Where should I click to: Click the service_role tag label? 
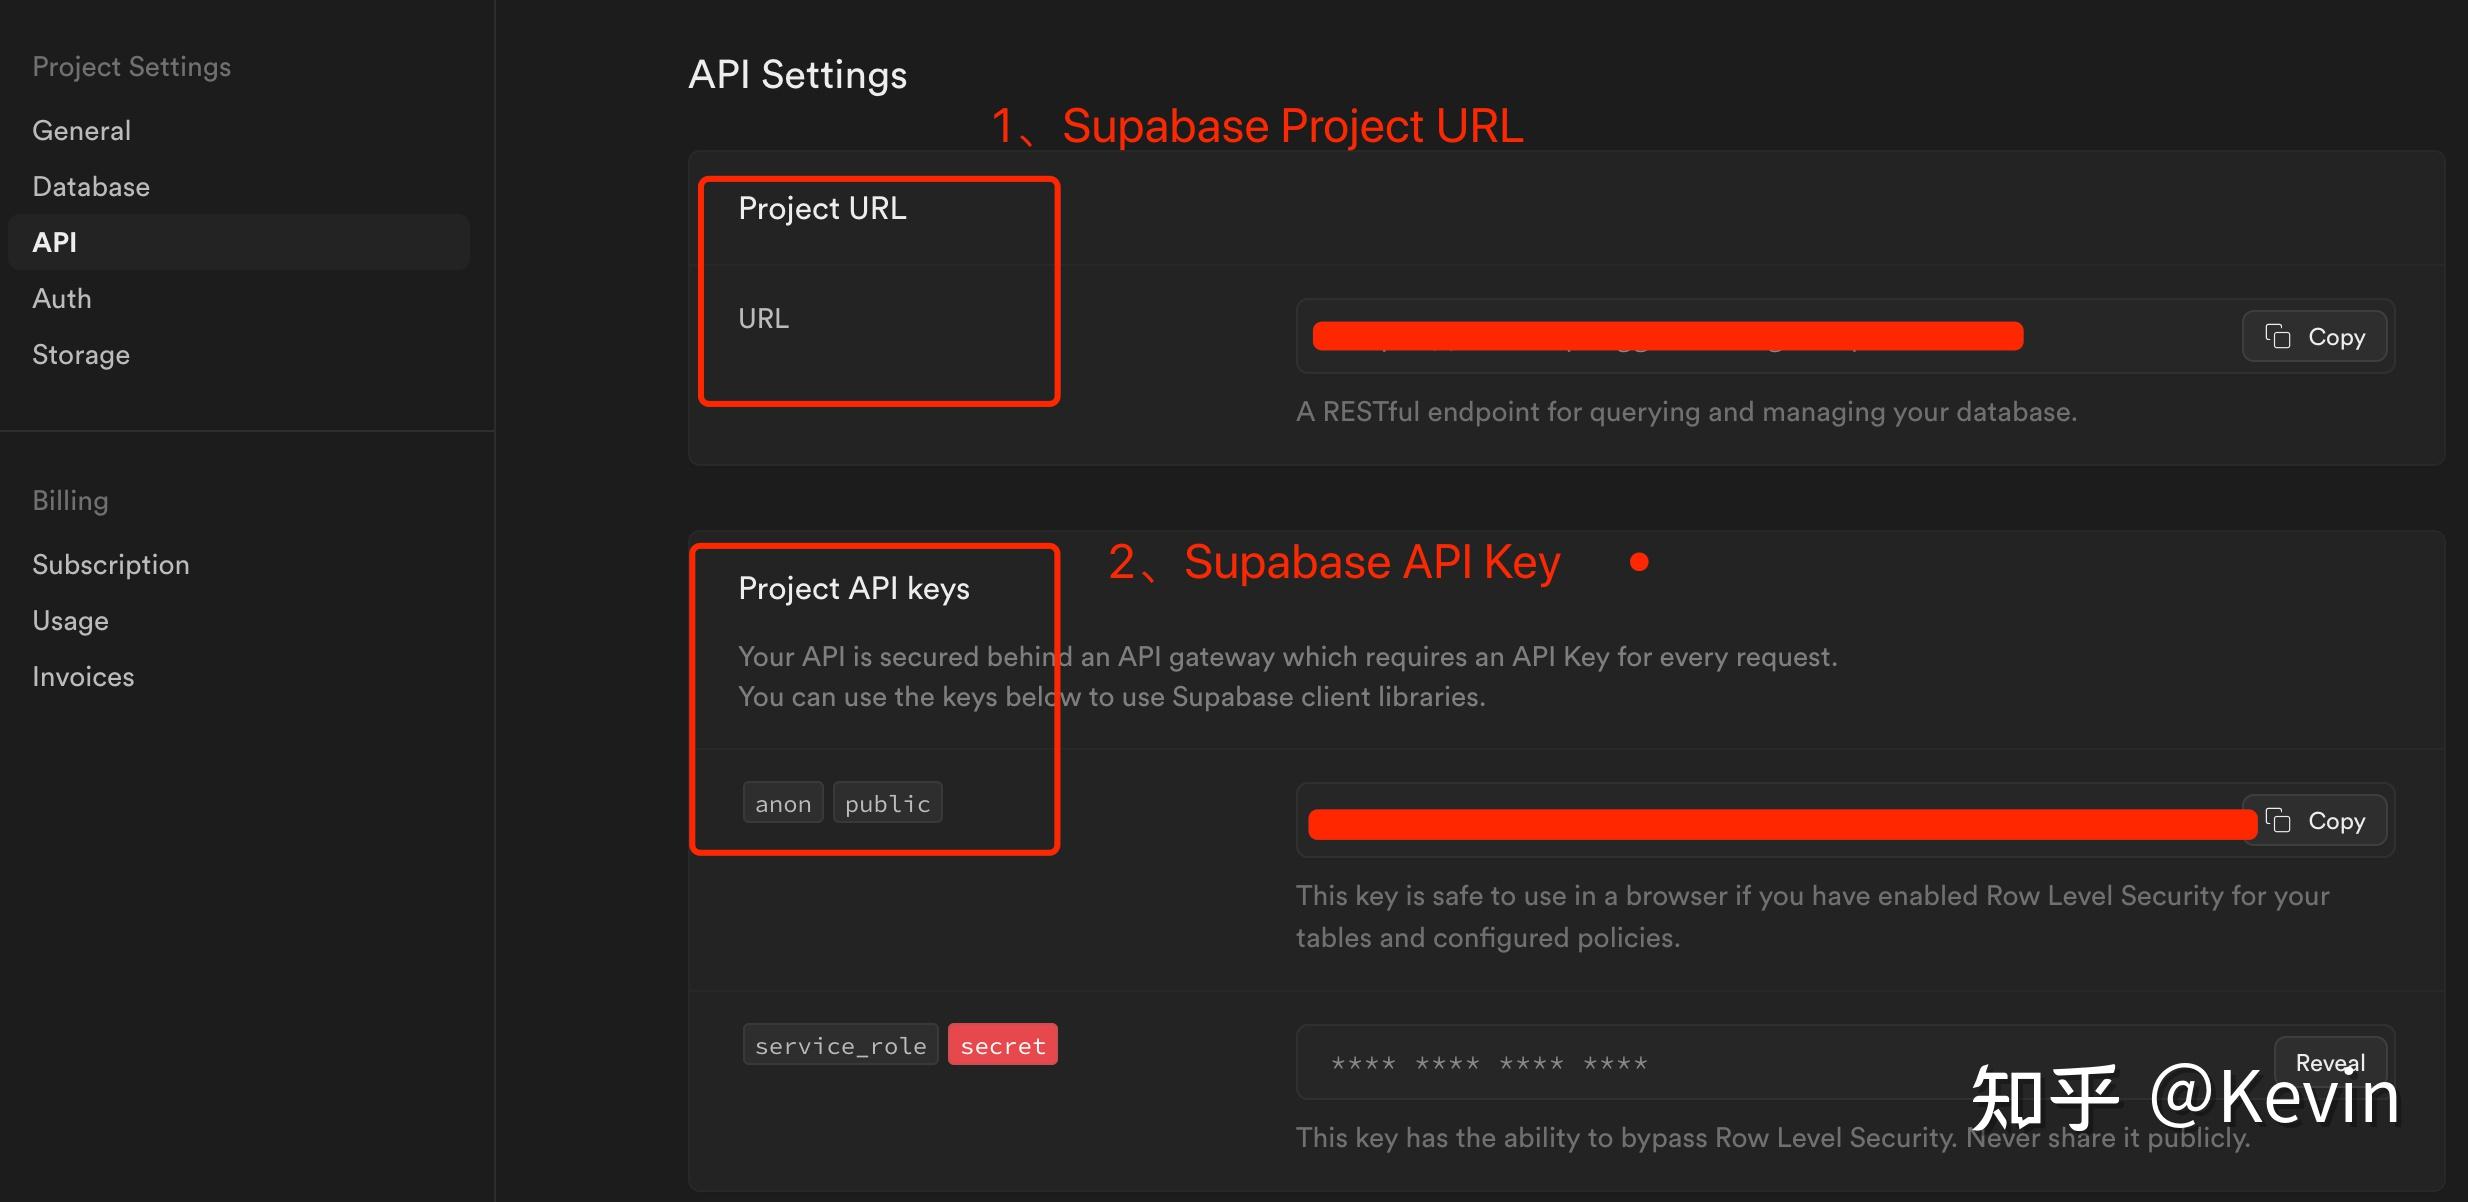(x=840, y=1046)
